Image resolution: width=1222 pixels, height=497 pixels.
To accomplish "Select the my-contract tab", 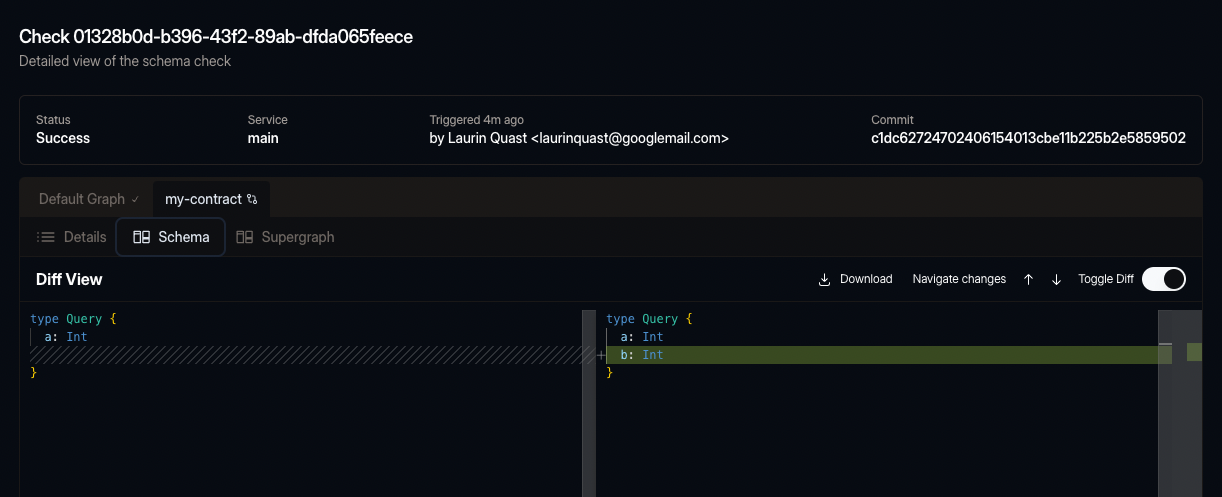I will 203,199.
